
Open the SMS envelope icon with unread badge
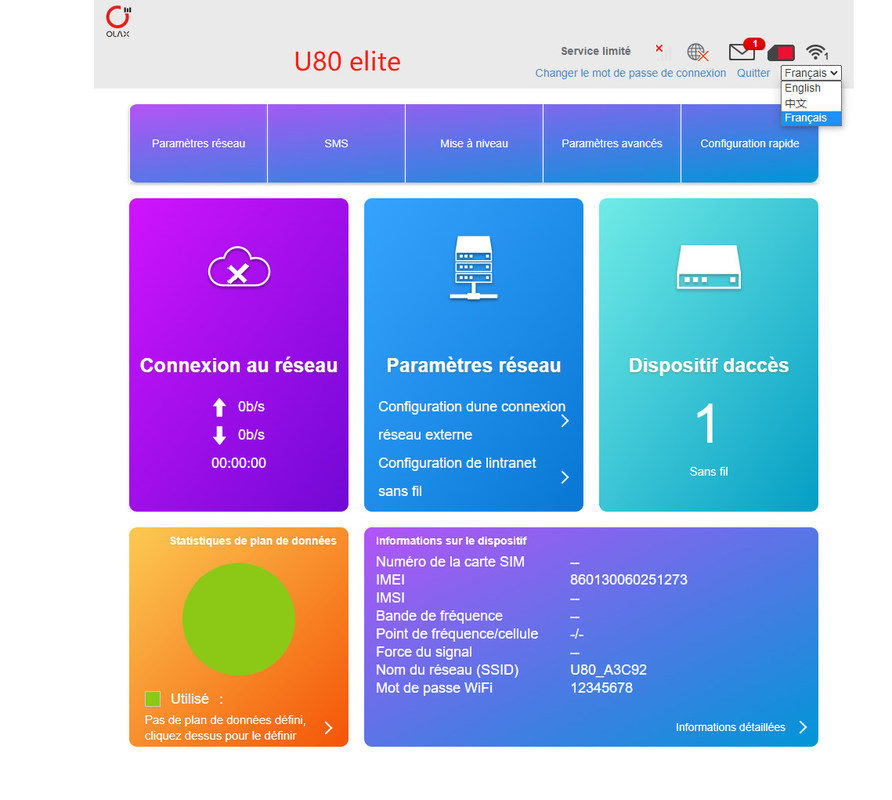coord(743,51)
